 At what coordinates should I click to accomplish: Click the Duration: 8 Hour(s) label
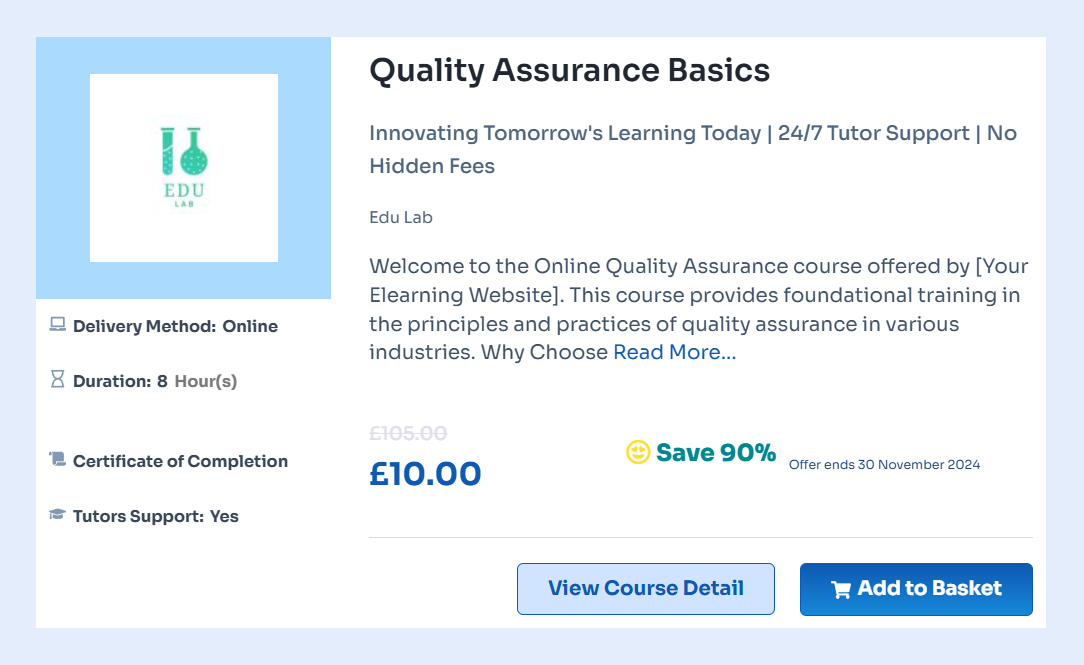[x=155, y=381]
